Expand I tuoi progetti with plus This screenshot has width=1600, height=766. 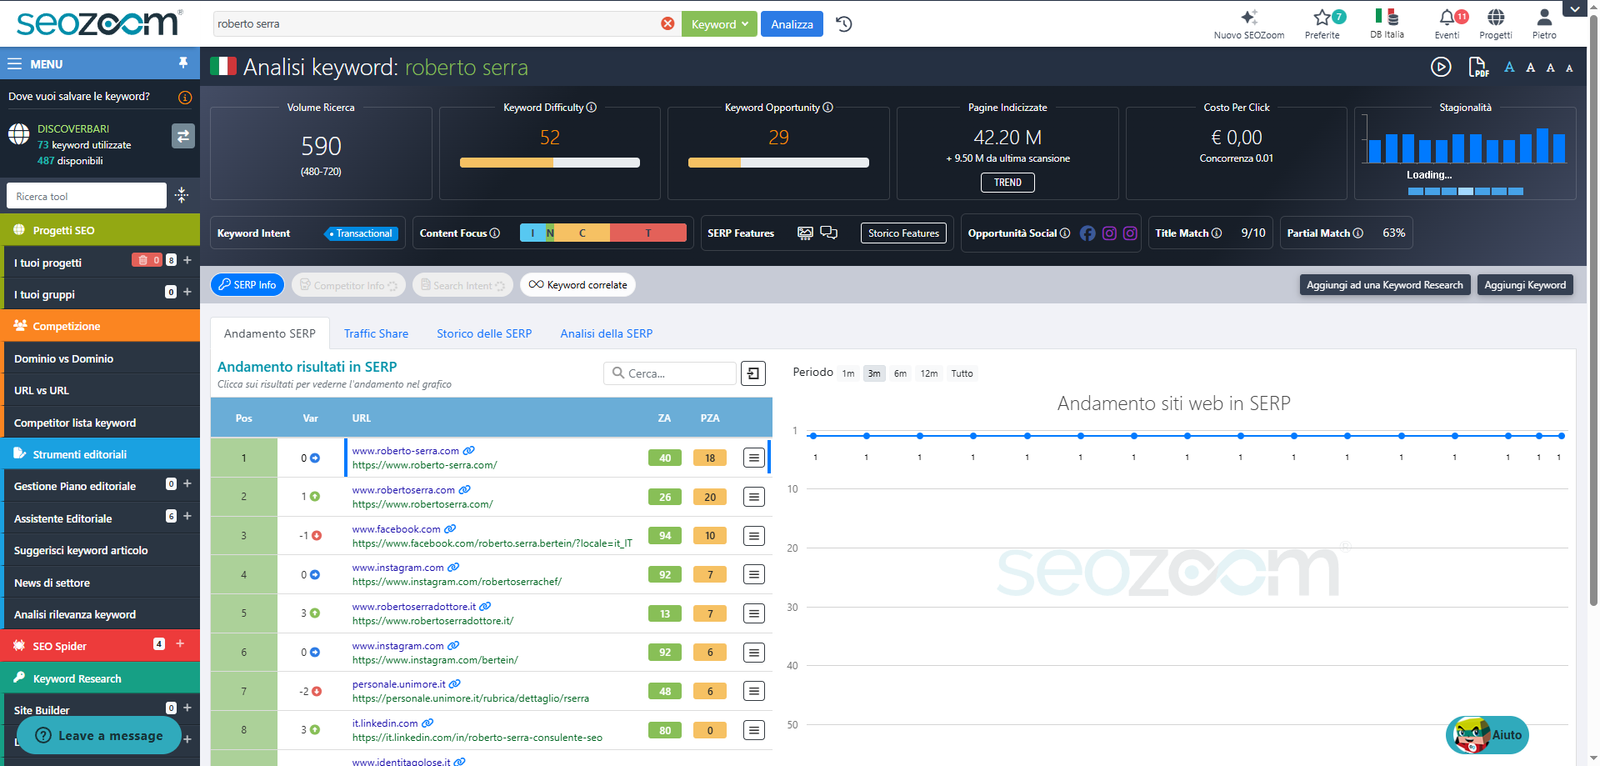(x=187, y=260)
